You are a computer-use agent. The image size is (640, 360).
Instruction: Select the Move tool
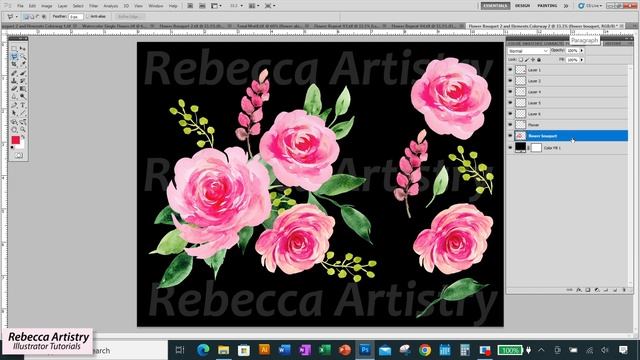coord(23,49)
